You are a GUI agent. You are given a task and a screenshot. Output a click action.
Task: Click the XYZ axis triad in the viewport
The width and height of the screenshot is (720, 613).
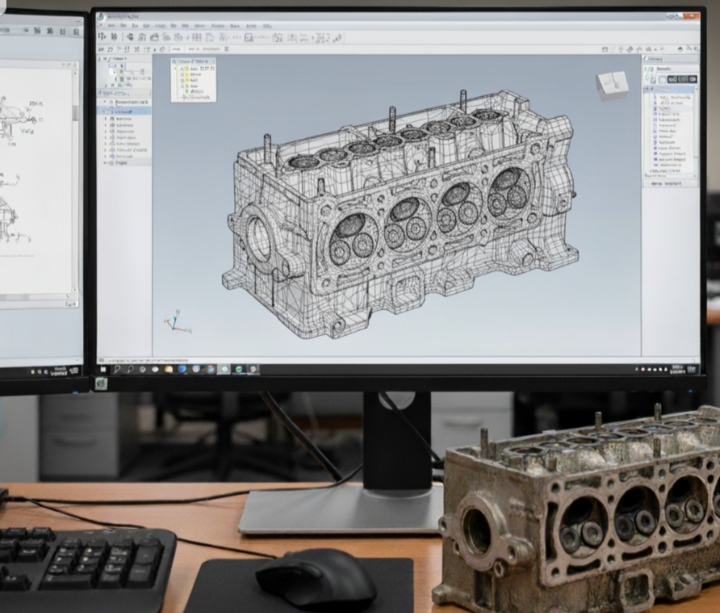pos(176,322)
